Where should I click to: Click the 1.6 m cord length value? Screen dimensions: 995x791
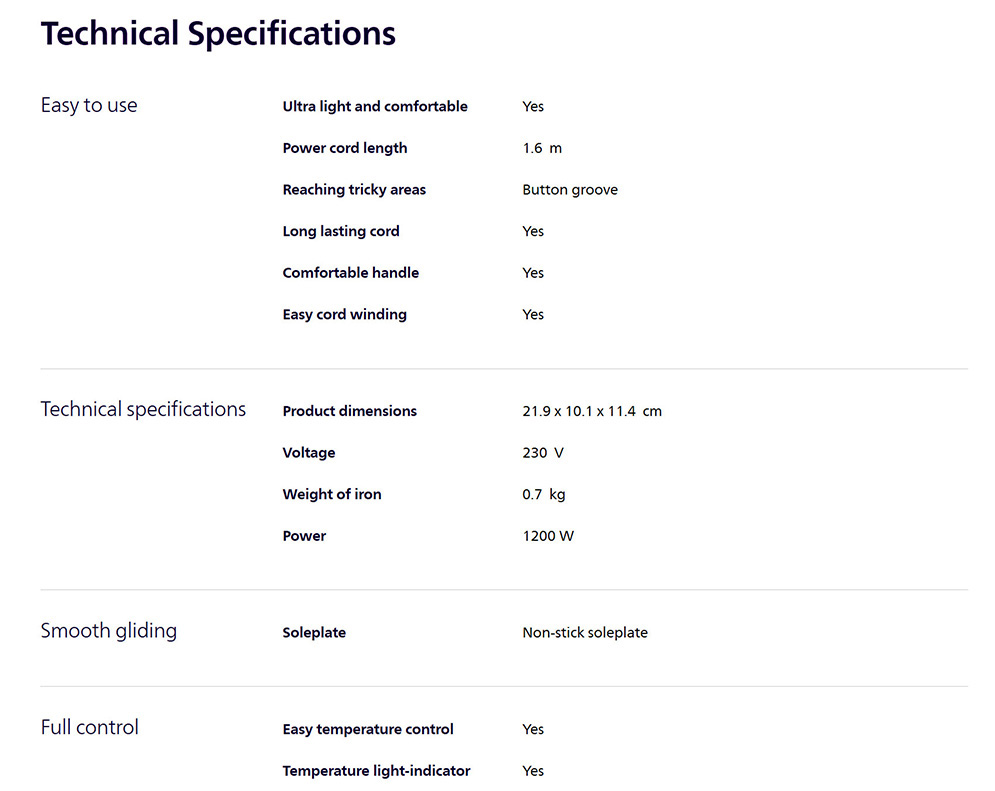[542, 148]
